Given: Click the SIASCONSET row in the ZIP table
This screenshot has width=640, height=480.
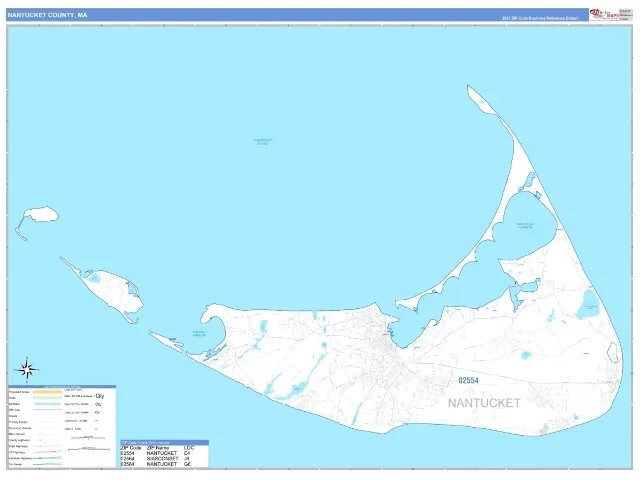Looking at the screenshot, I should pyautogui.click(x=164, y=458).
